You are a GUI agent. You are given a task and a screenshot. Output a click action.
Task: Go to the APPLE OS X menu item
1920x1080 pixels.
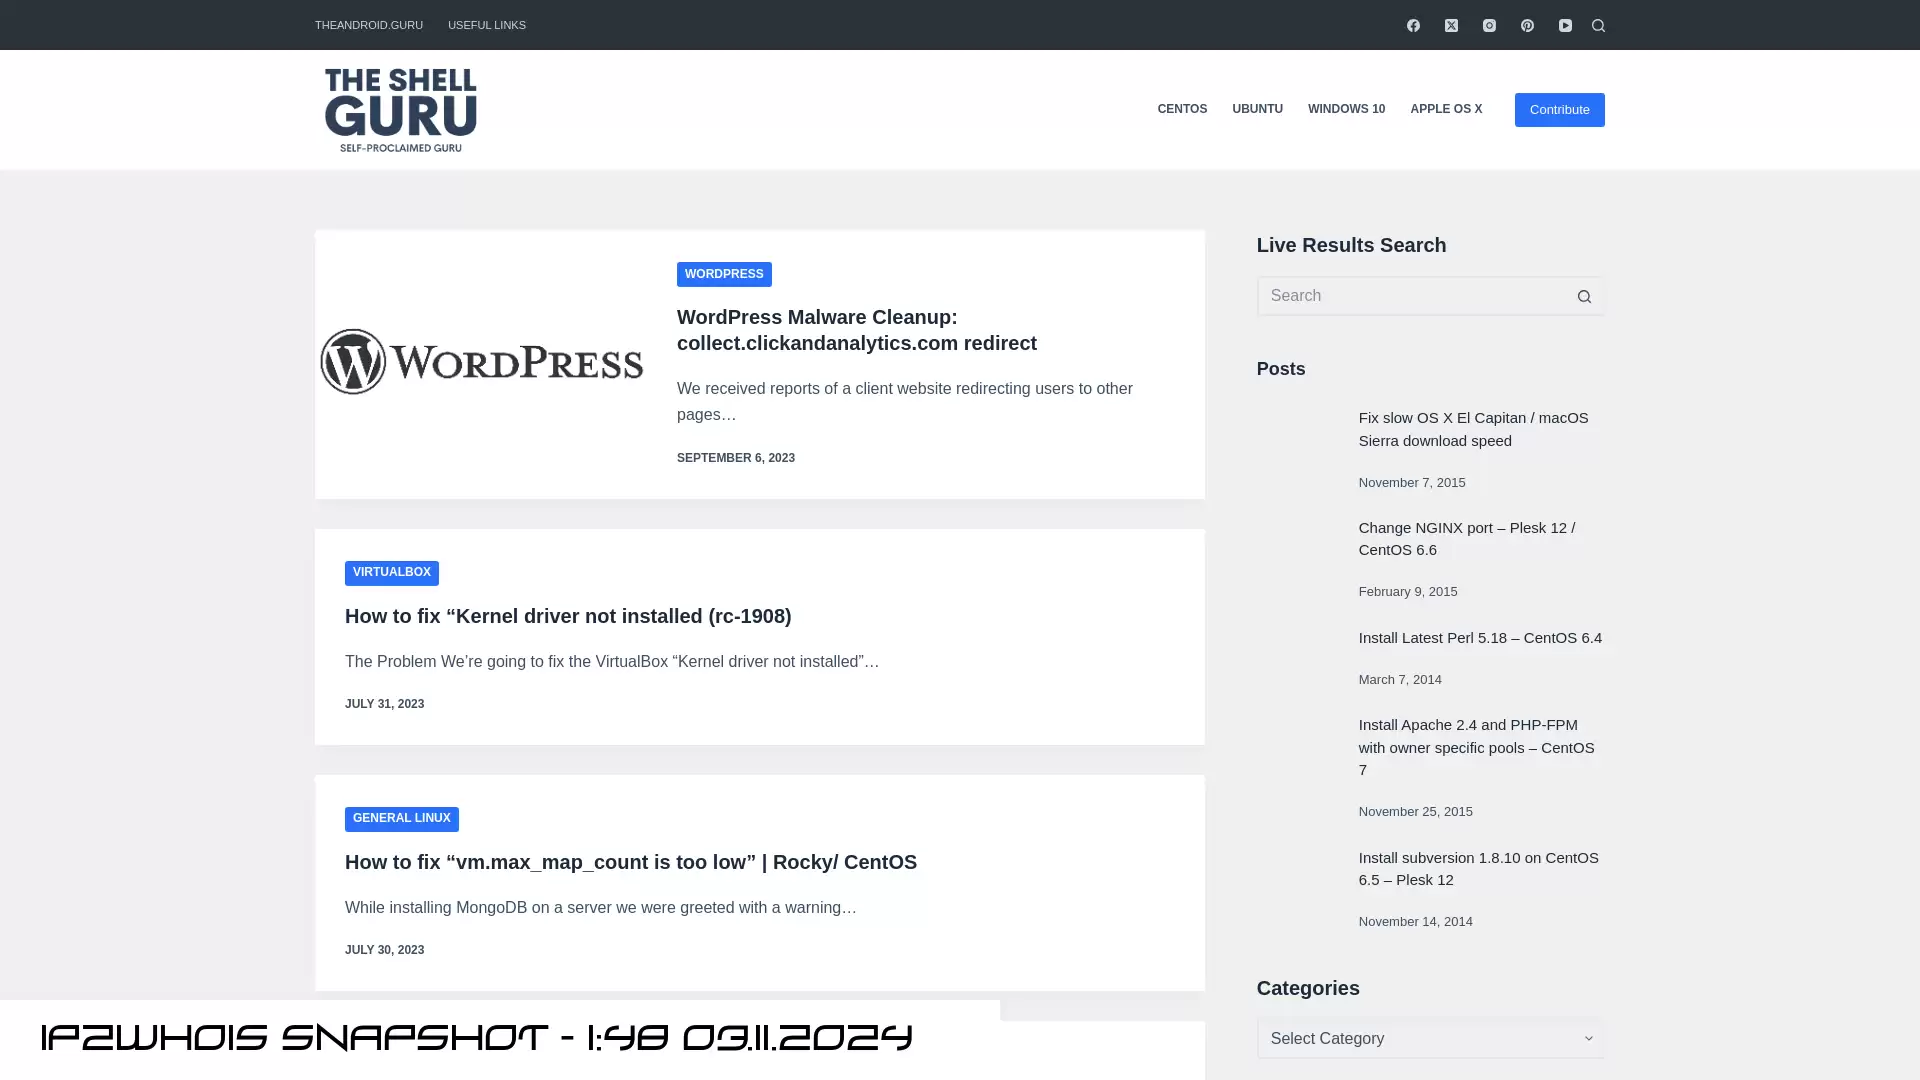tap(1446, 109)
